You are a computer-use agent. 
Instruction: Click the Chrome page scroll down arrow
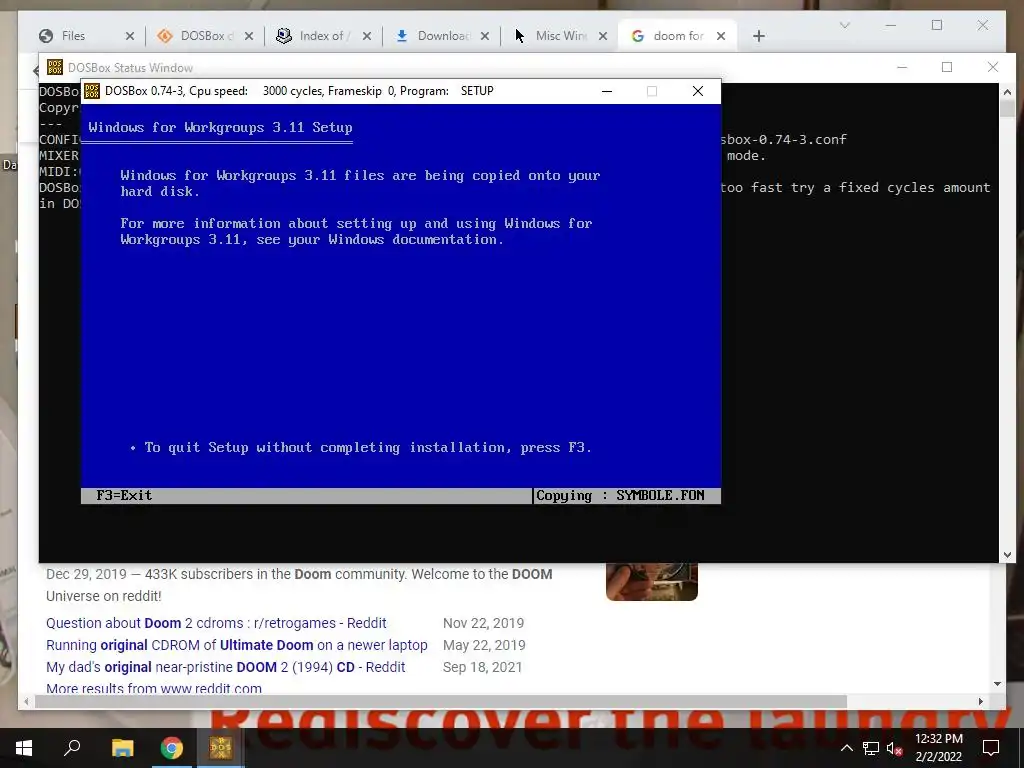coord(997,684)
